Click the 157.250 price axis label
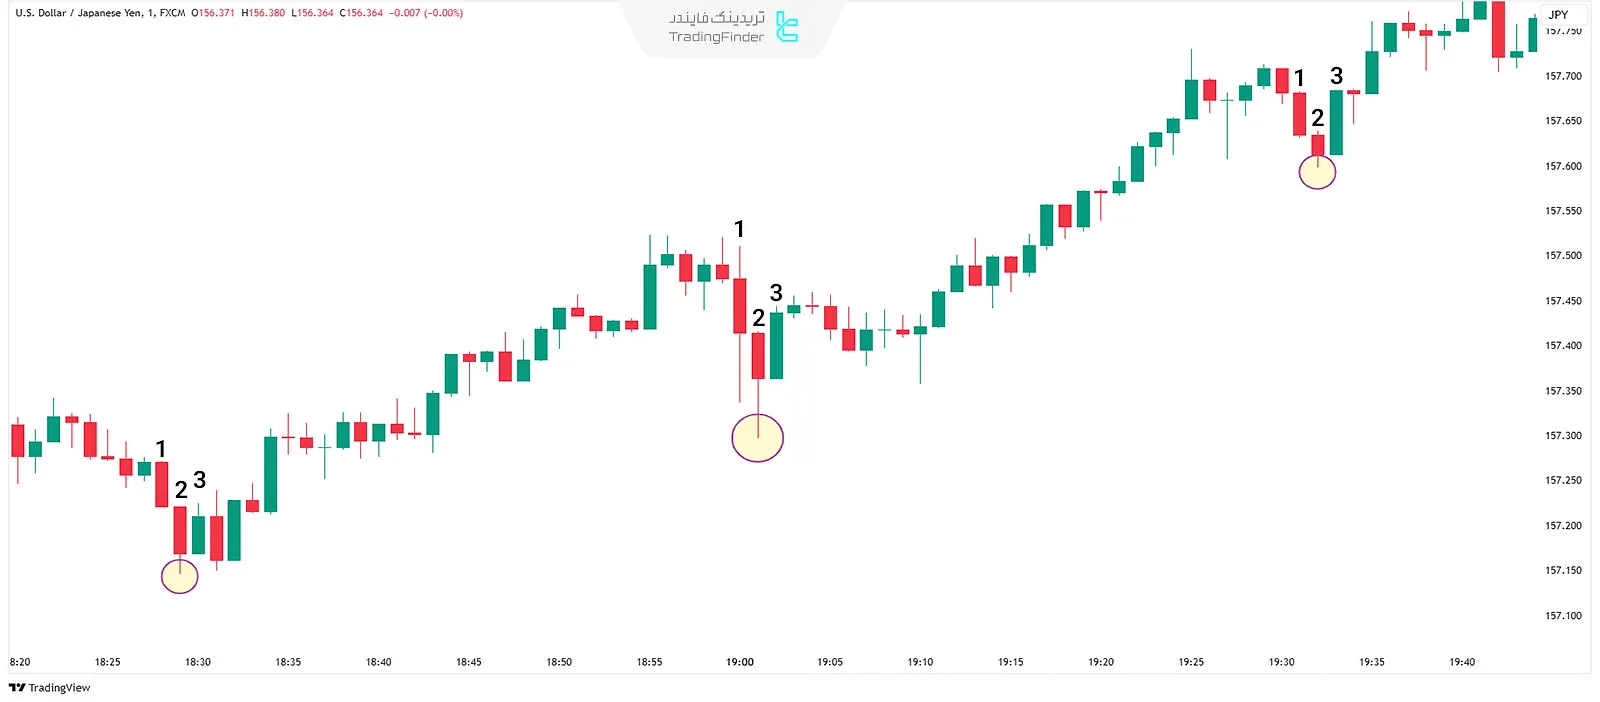This screenshot has height=702, width=1600. tap(1563, 481)
